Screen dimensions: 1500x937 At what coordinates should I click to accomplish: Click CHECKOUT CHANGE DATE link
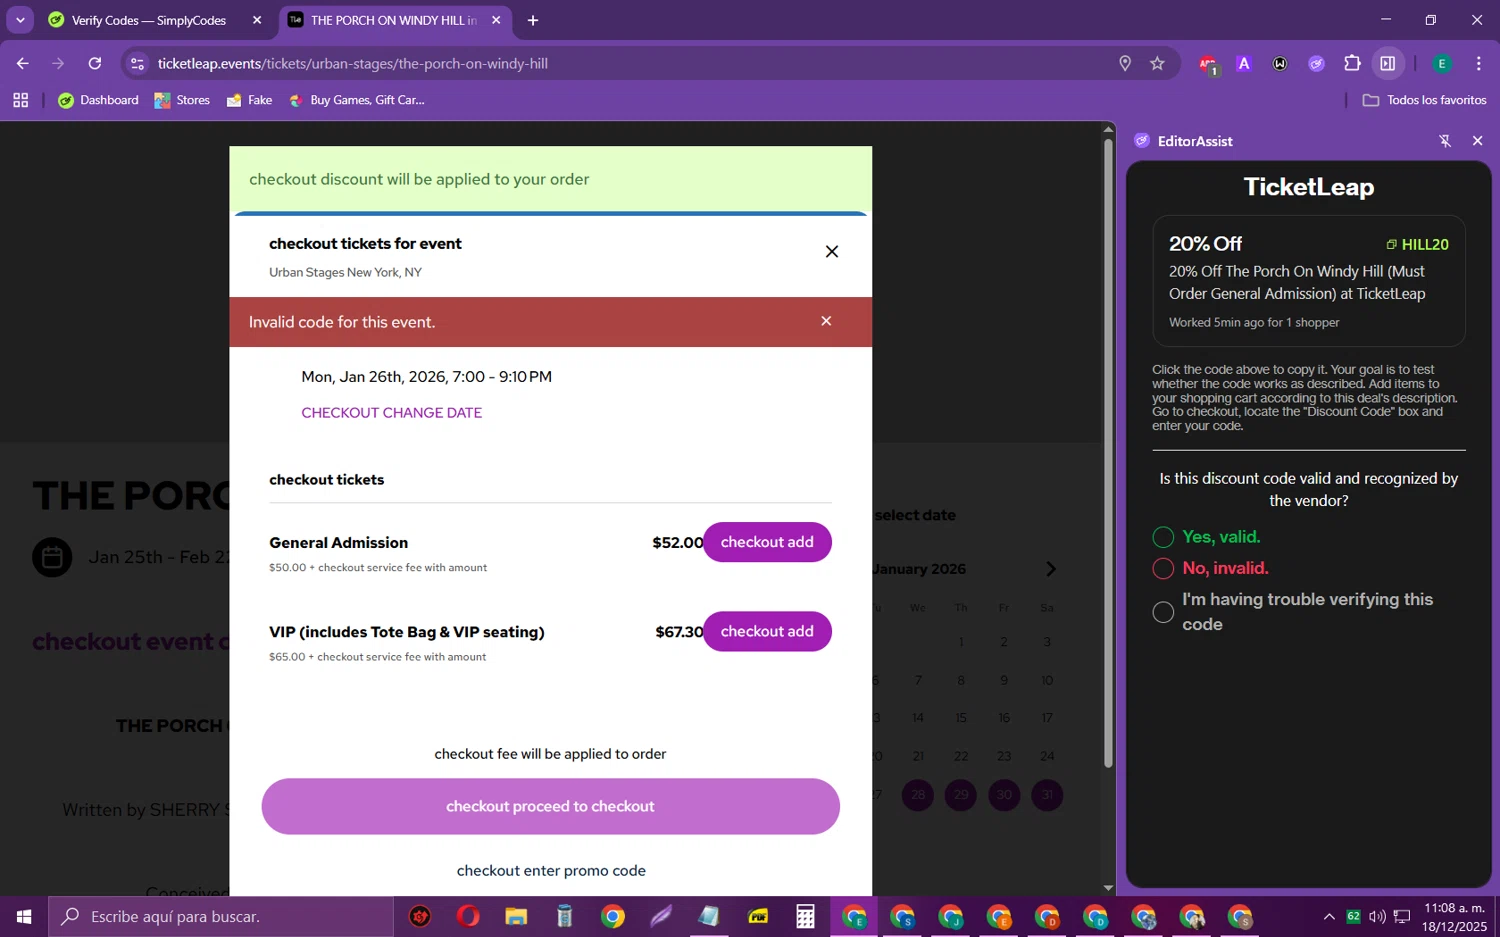tap(392, 413)
